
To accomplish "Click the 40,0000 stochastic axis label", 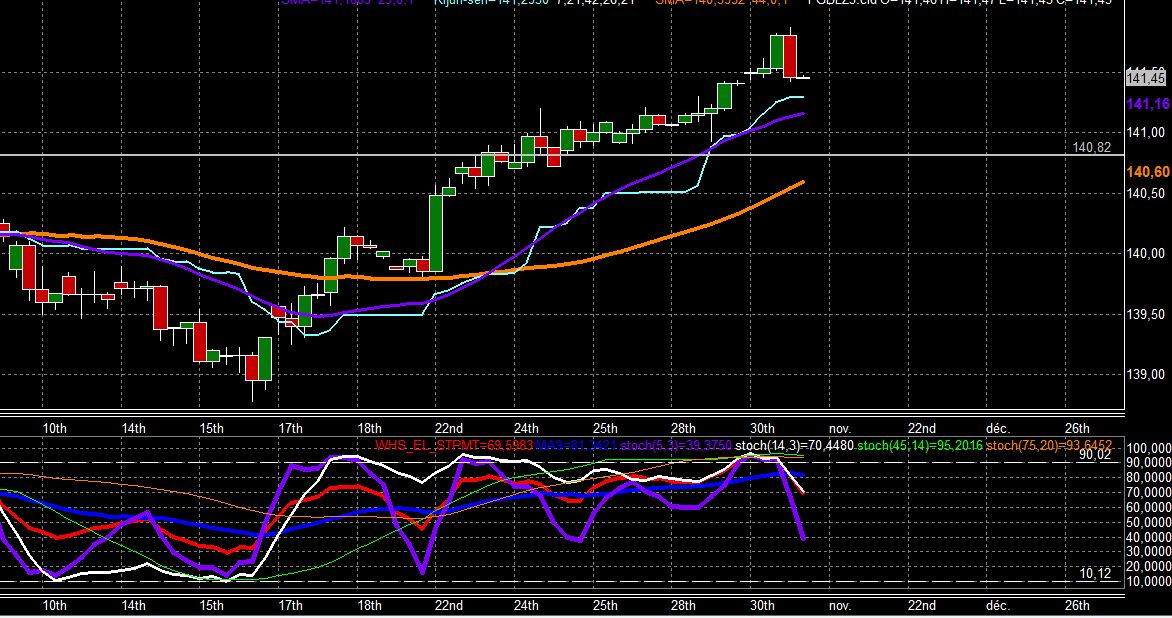I will [x=1149, y=537].
